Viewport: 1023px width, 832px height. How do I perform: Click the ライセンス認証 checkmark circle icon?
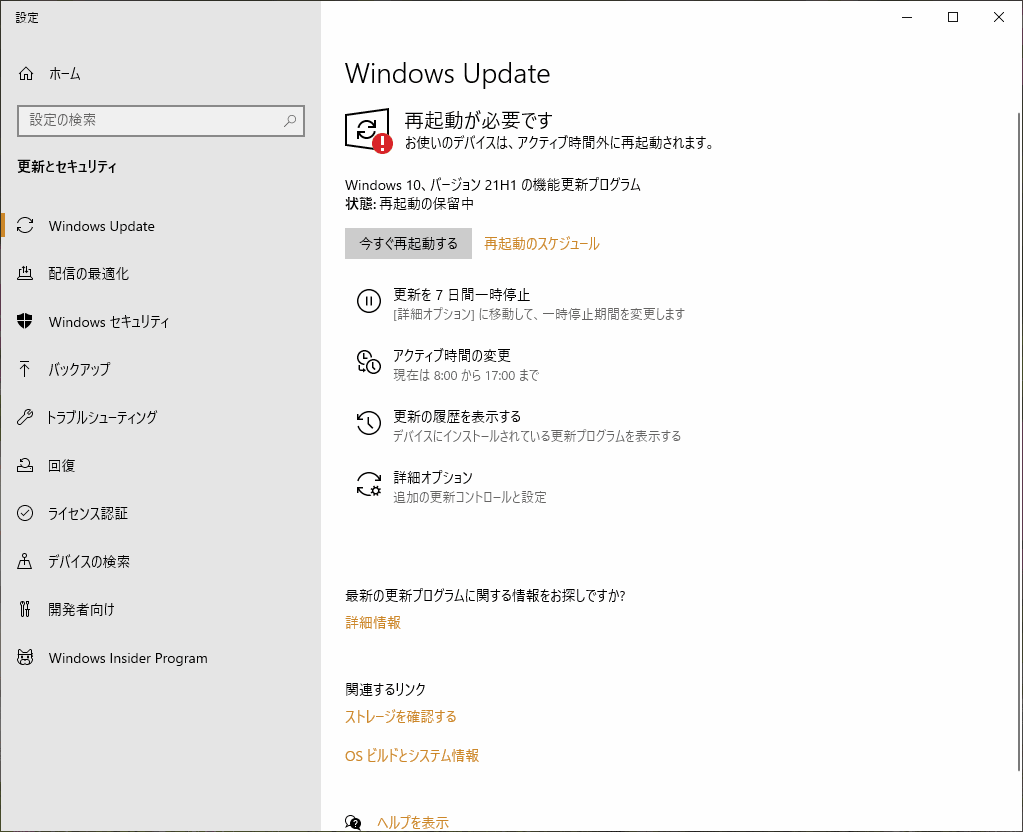pyautogui.click(x=25, y=513)
